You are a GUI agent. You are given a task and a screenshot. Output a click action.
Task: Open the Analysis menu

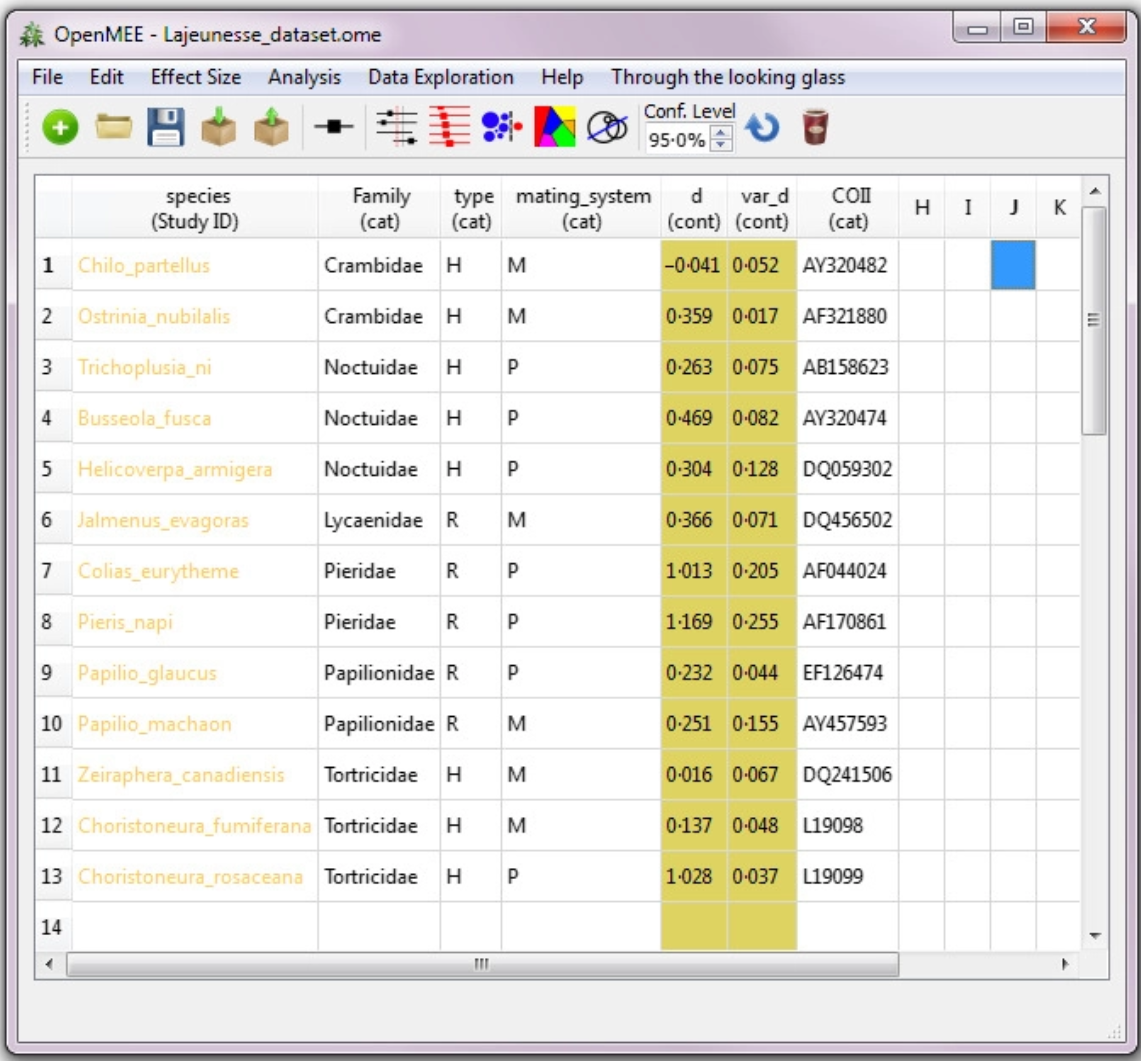pyautogui.click(x=304, y=76)
